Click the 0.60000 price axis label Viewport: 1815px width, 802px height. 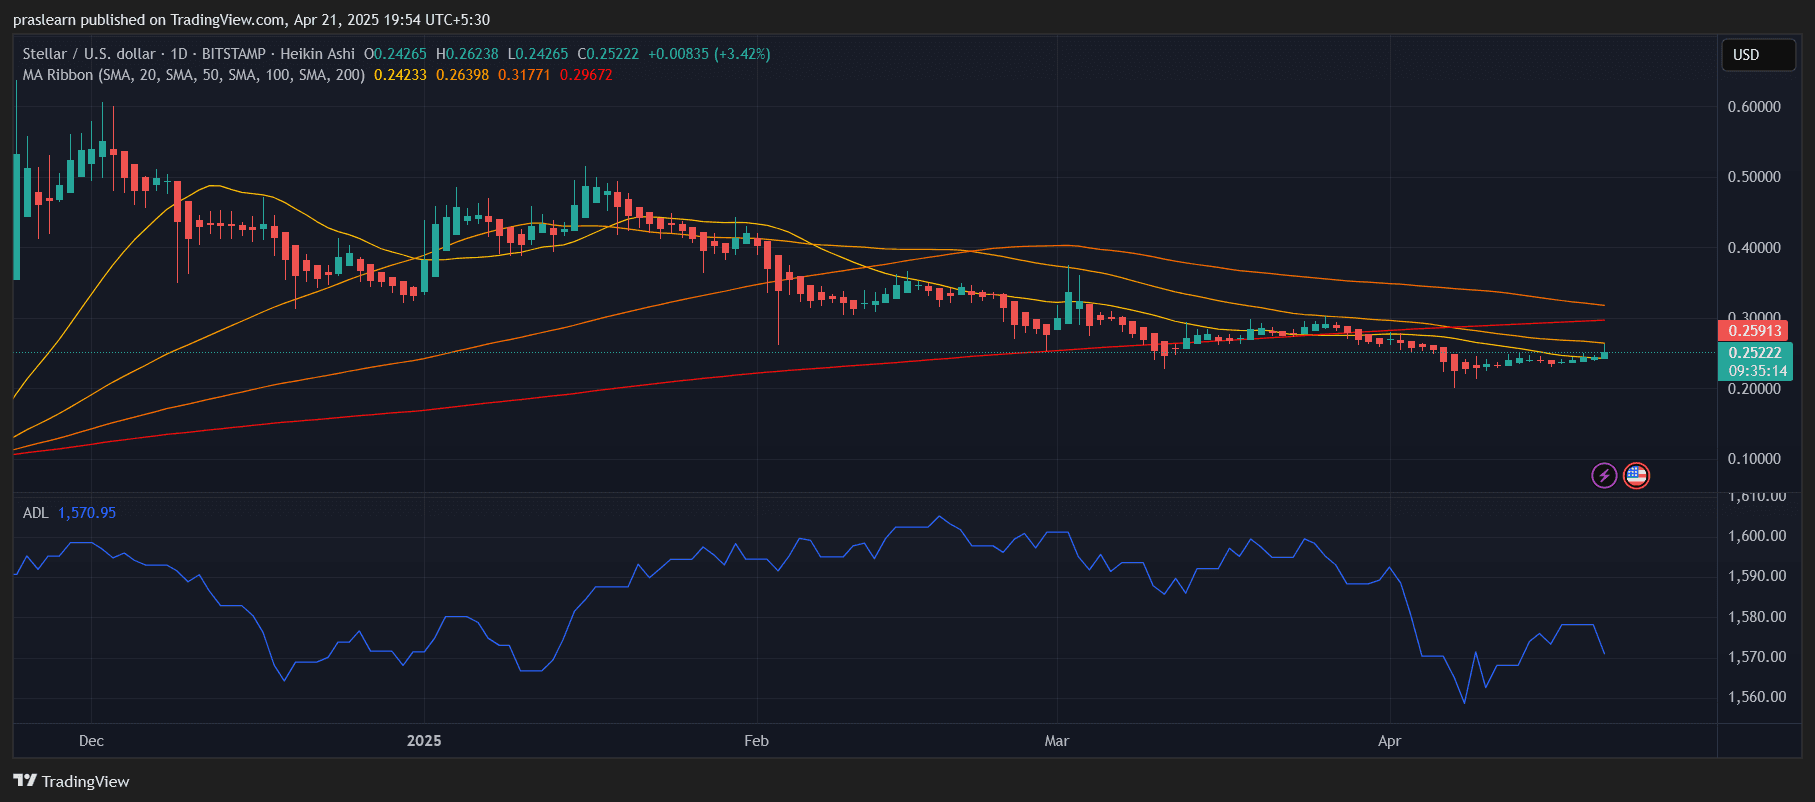[x=1754, y=107]
